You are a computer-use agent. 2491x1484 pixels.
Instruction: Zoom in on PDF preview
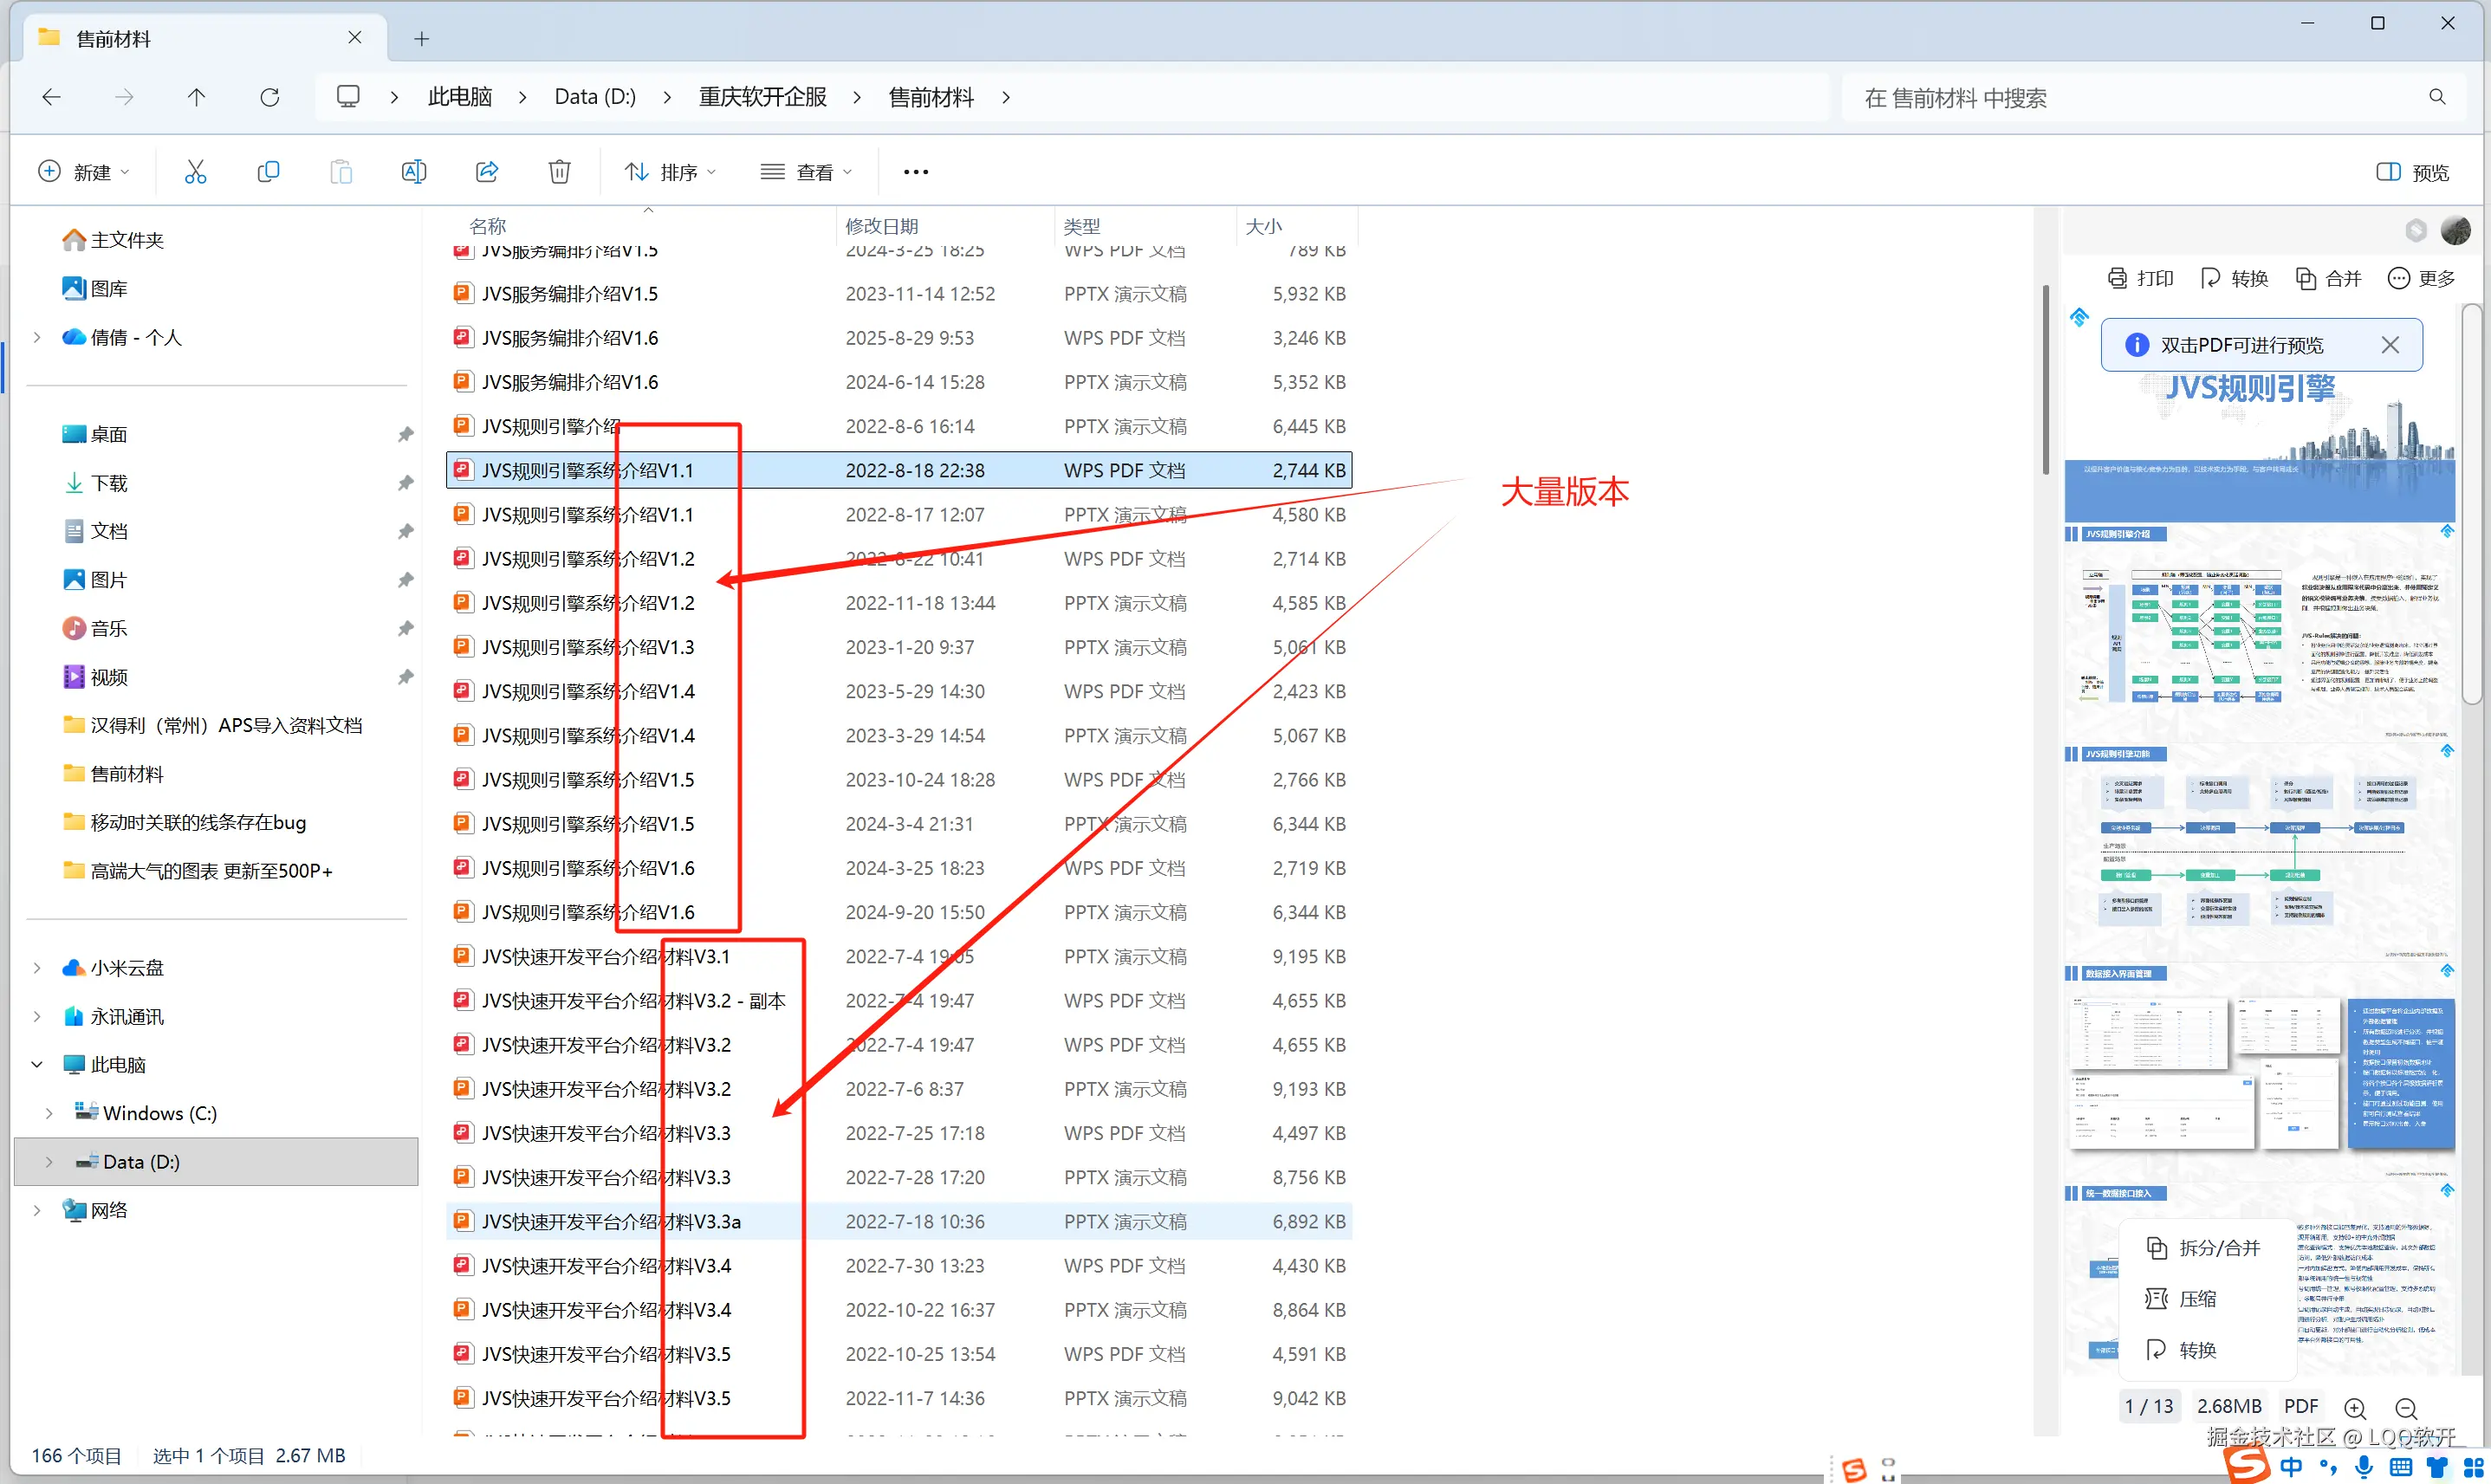coord(2354,1407)
